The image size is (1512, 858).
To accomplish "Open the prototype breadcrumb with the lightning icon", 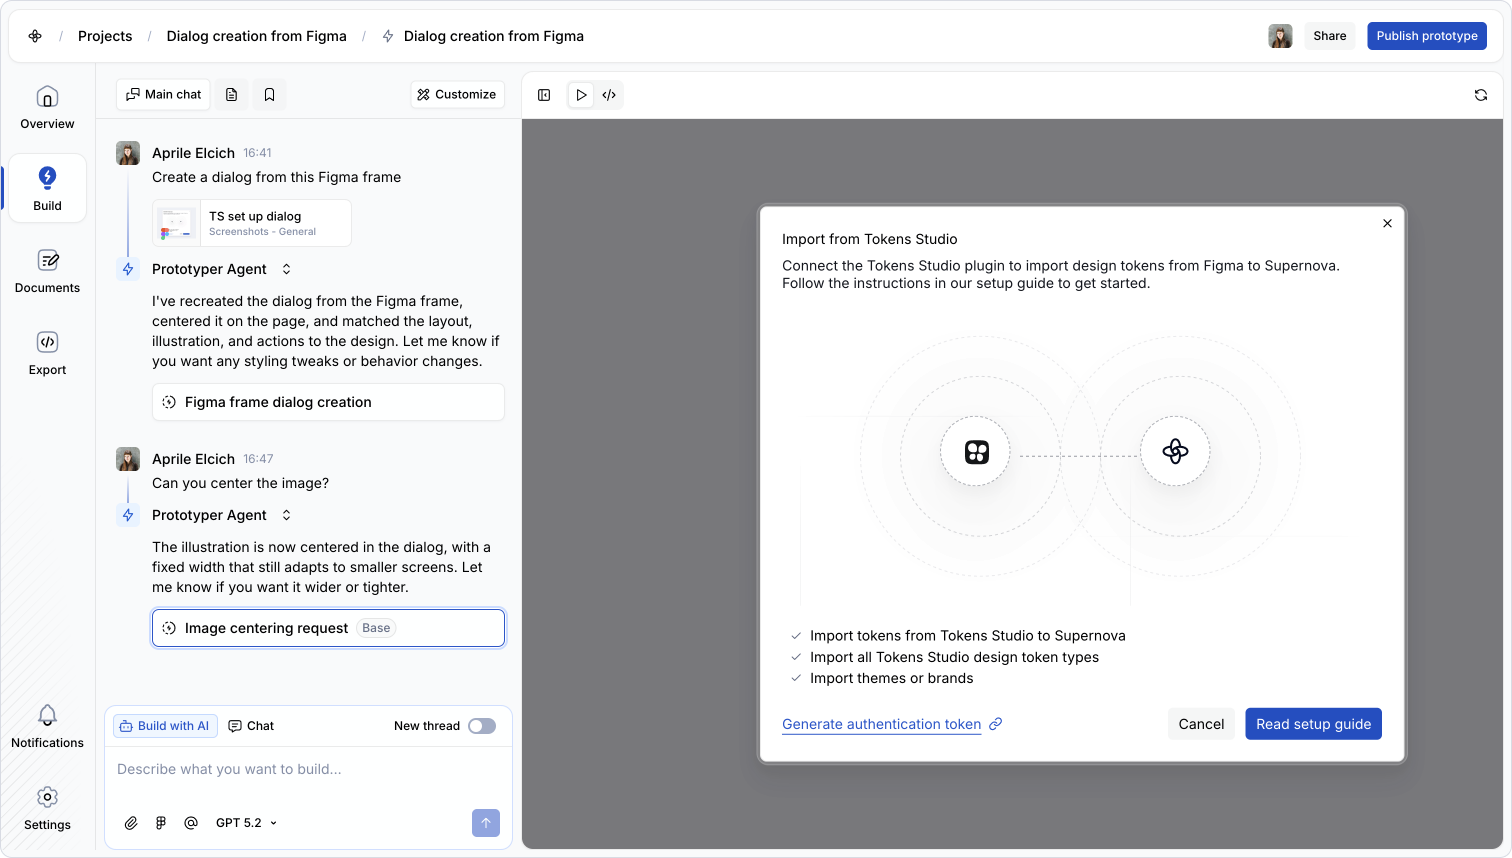I will tap(483, 36).
